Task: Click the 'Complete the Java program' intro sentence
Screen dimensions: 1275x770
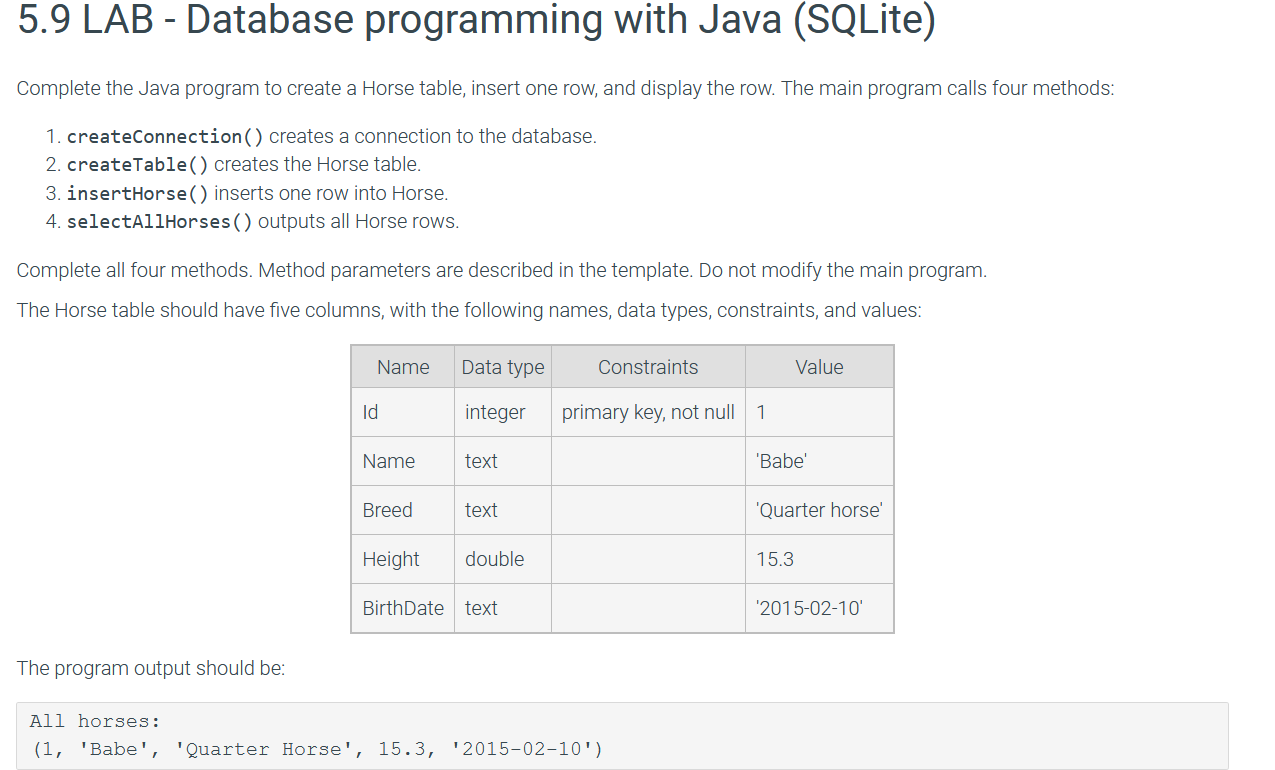Action: click(x=565, y=88)
